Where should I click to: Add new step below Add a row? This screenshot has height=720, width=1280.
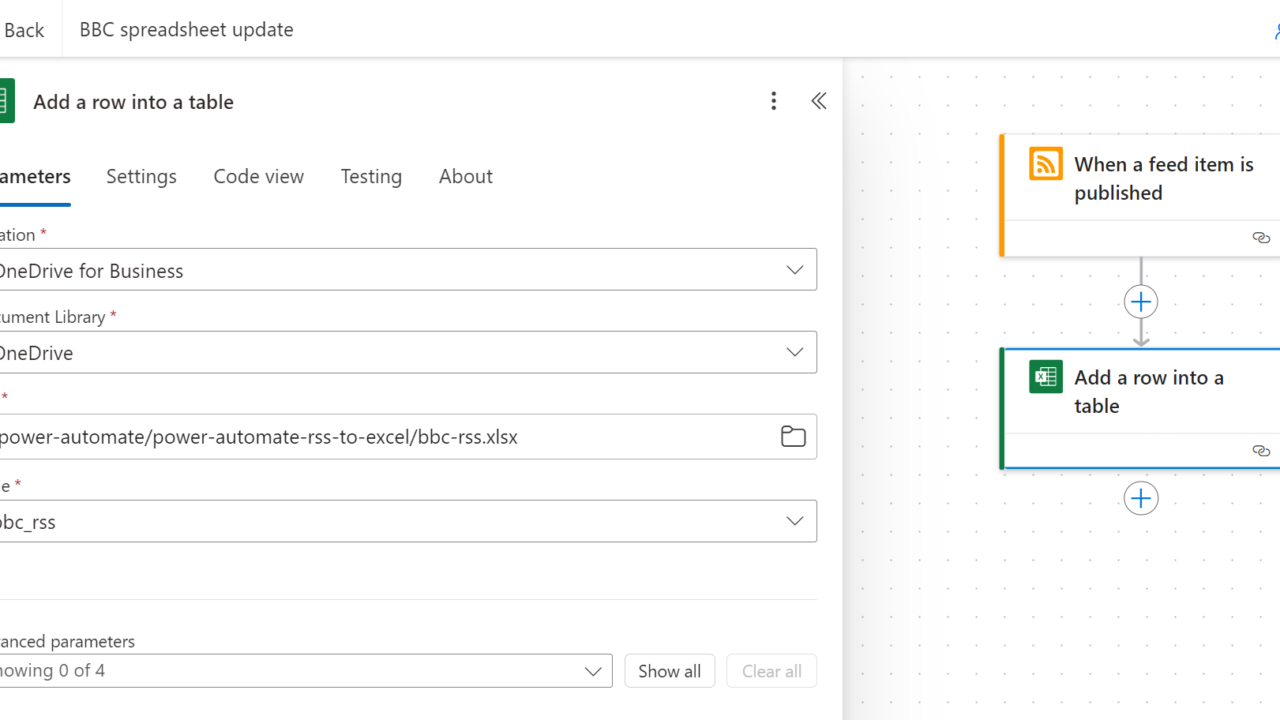[x=1141, y=498]
